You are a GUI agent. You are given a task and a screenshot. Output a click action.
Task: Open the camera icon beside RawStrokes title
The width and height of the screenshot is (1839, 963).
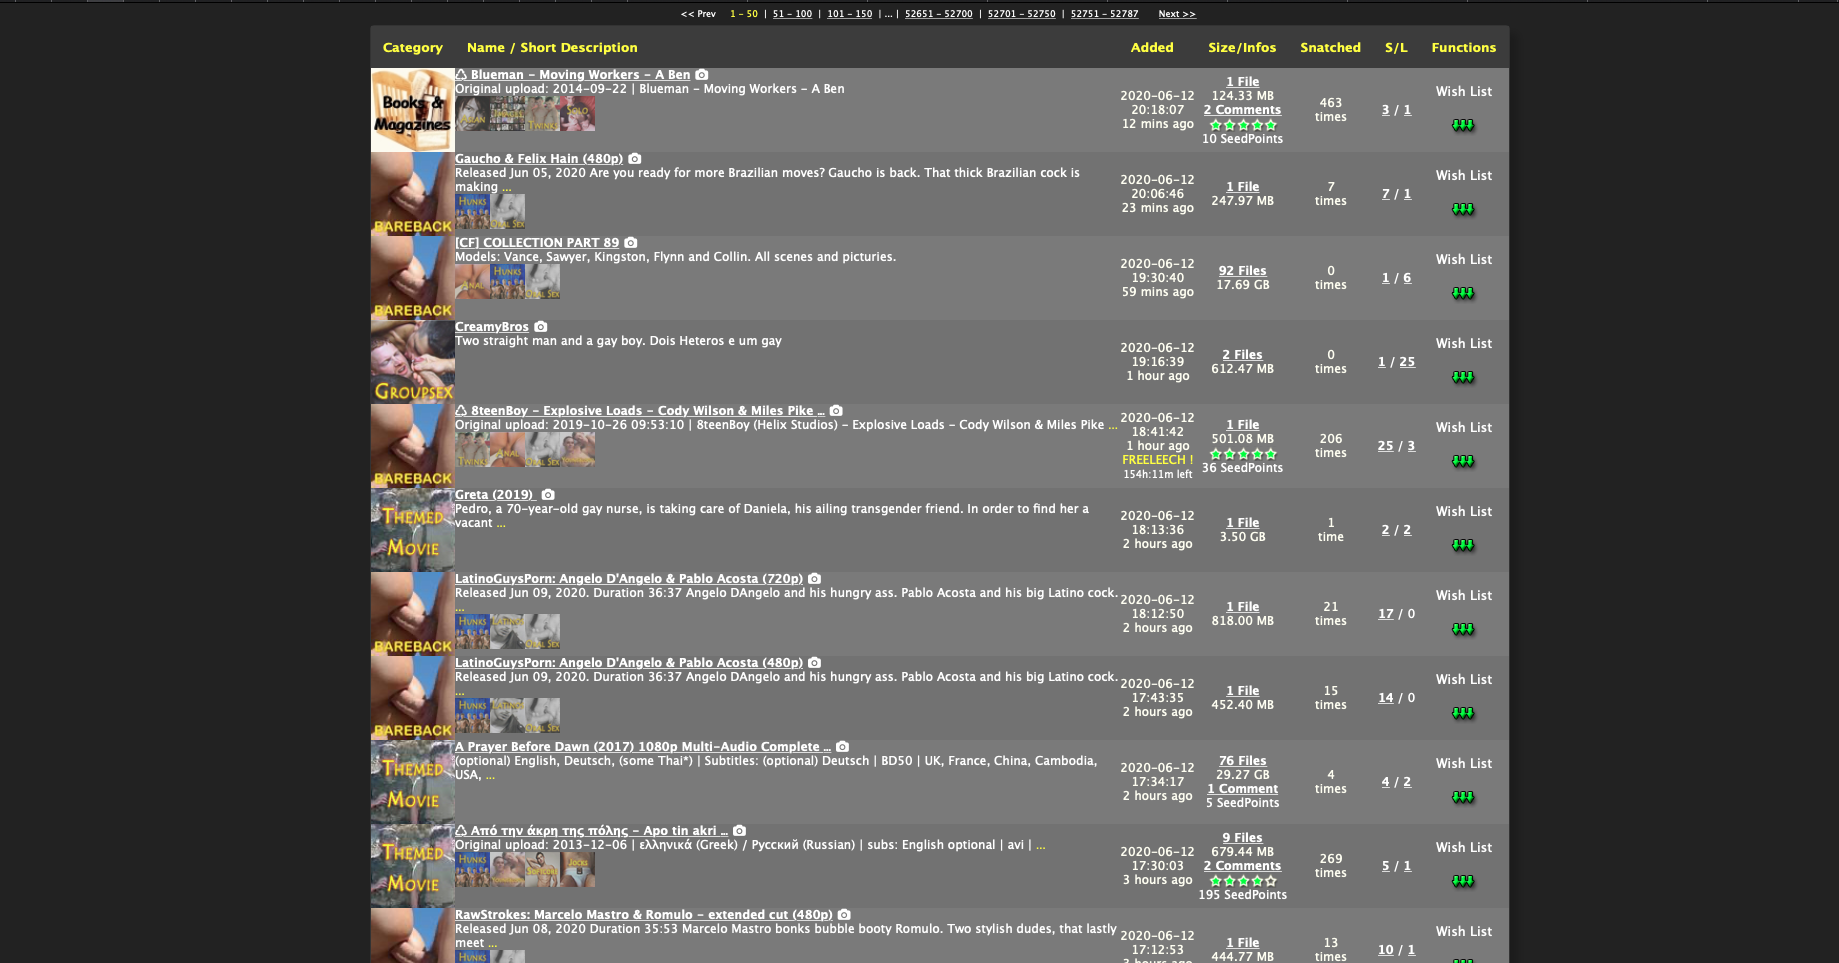[842, 914]
